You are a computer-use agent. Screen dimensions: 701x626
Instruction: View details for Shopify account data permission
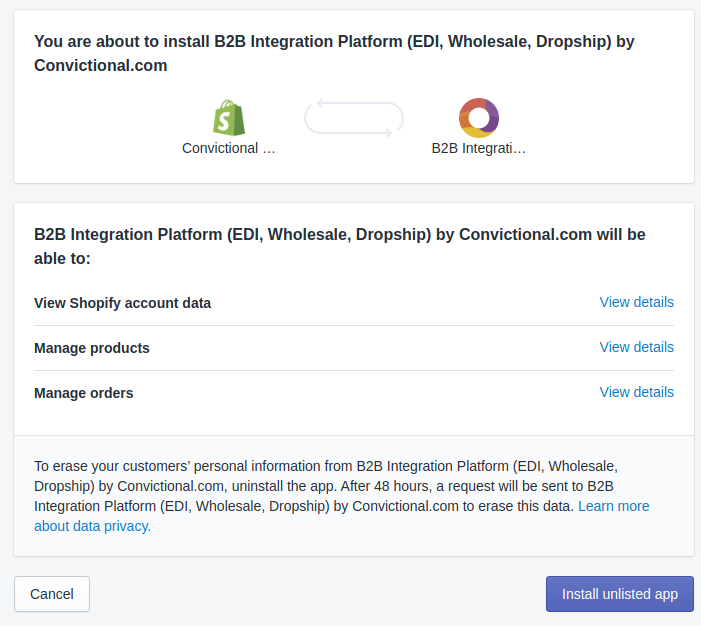tap(636, 302)
